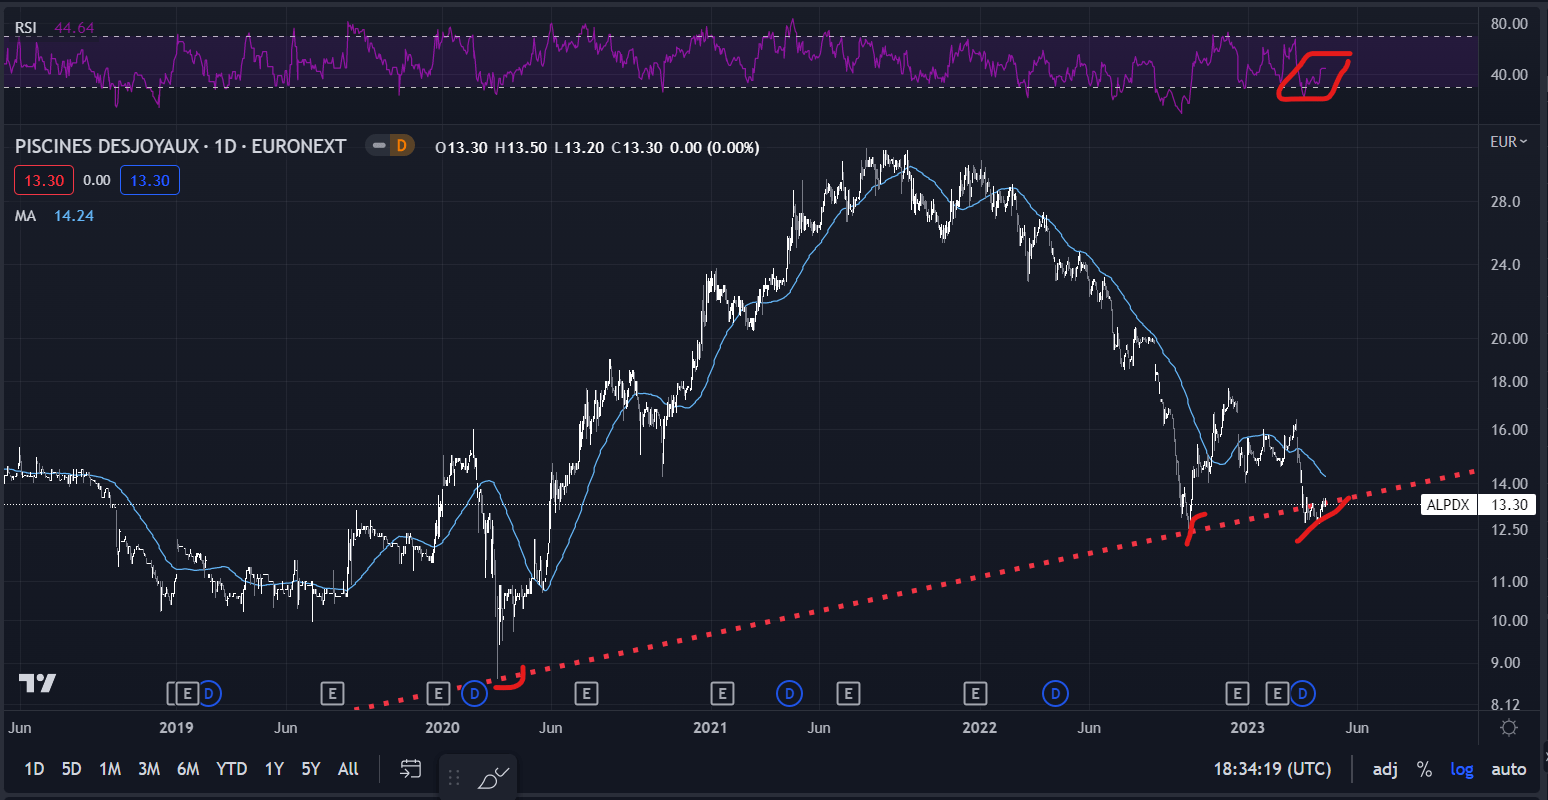Grab the drawing toolbar dotted handle

(x=454, y=777)
